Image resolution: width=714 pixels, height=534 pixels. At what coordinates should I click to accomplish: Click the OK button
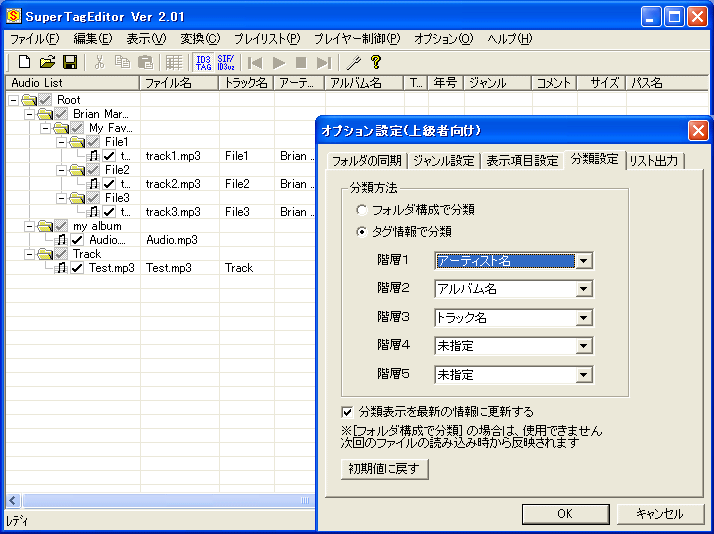[x=565, y=514]
